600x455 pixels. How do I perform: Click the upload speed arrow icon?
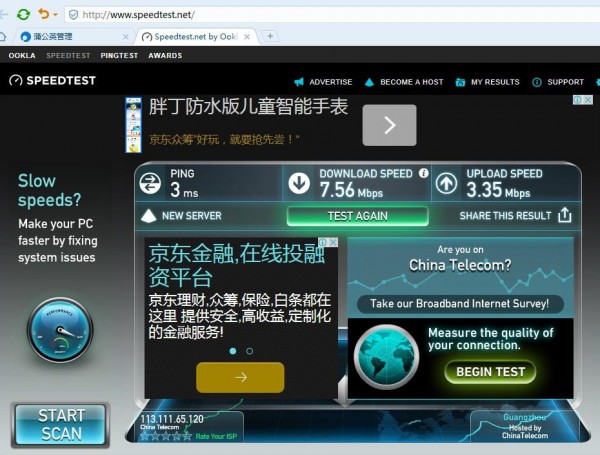tap(446, 183)
